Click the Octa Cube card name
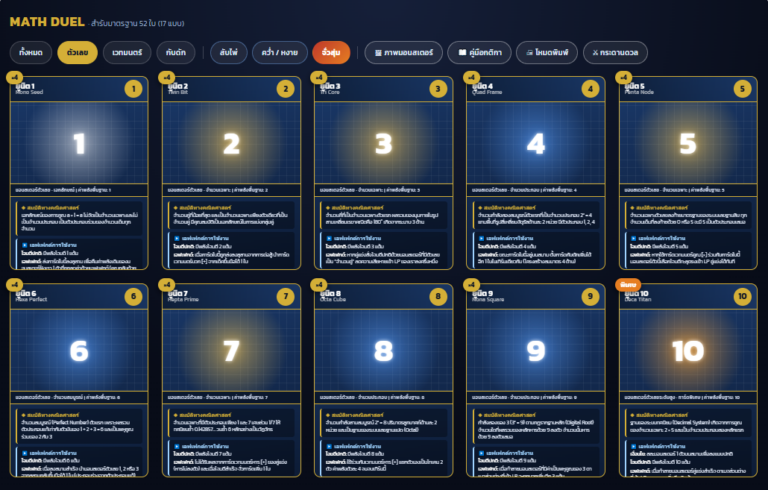768x490 pixels. pyautogui.click(x=333, y=299)
